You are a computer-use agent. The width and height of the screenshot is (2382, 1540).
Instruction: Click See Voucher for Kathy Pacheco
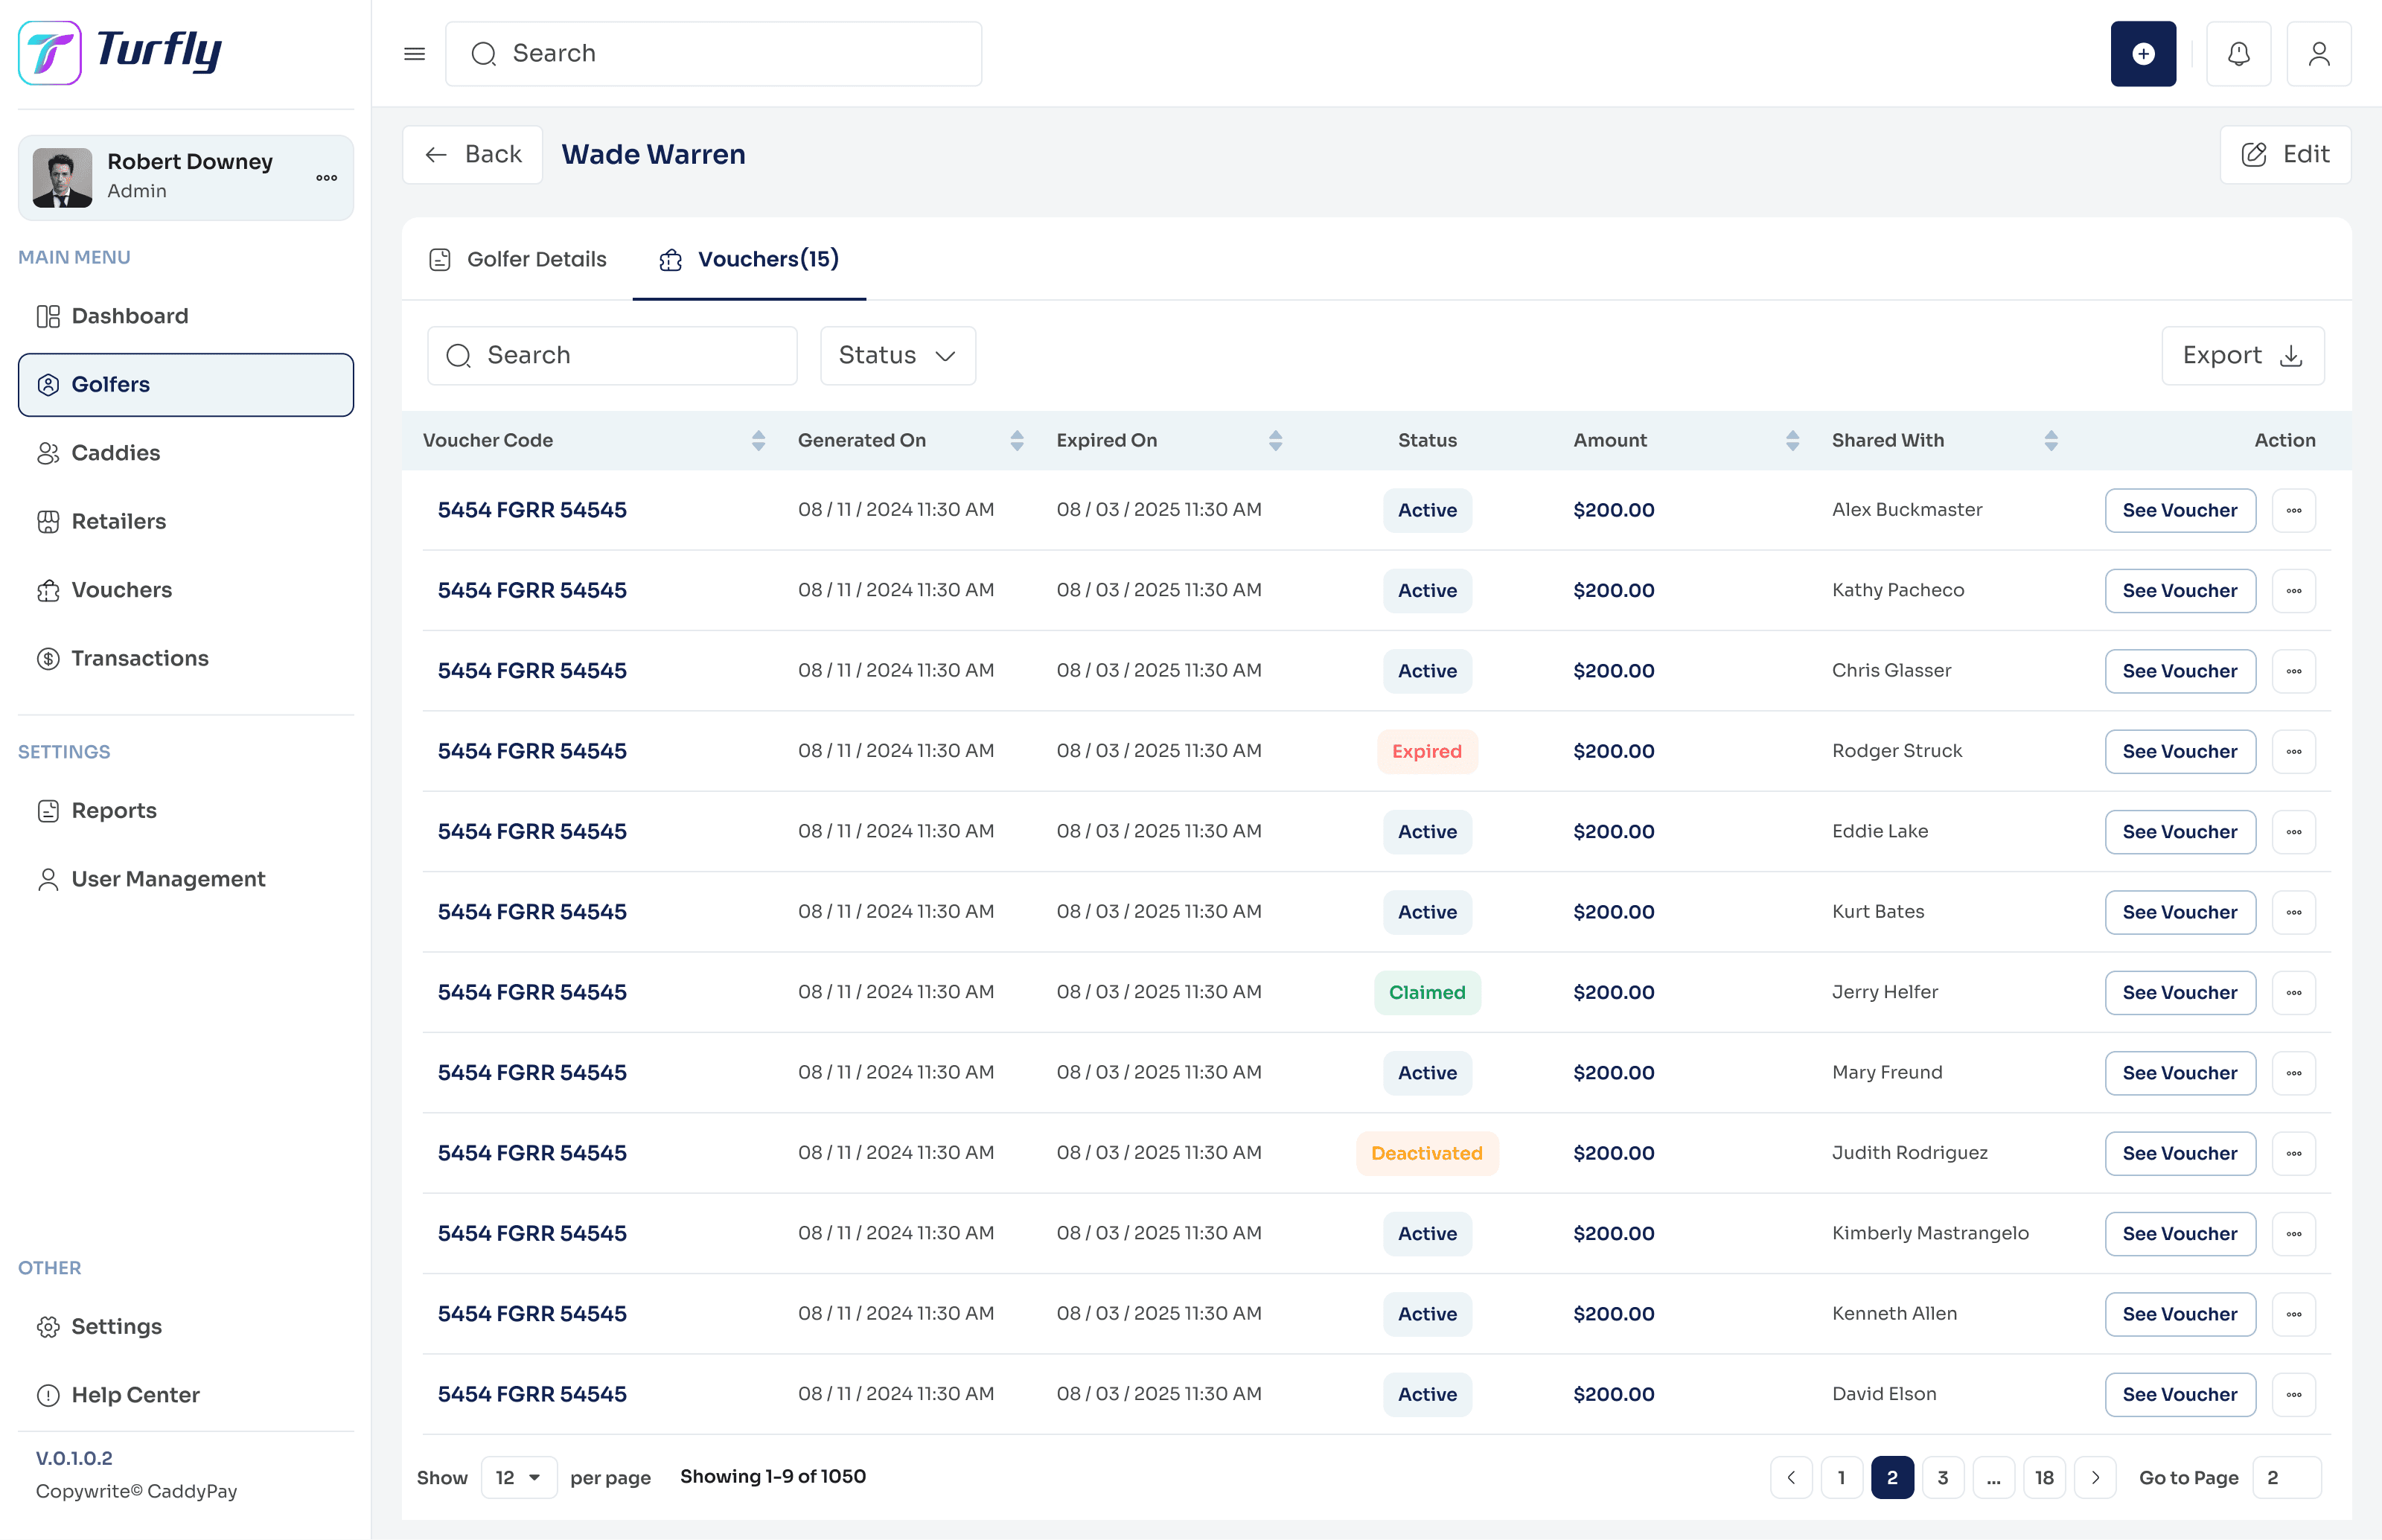click(2179, 590)
